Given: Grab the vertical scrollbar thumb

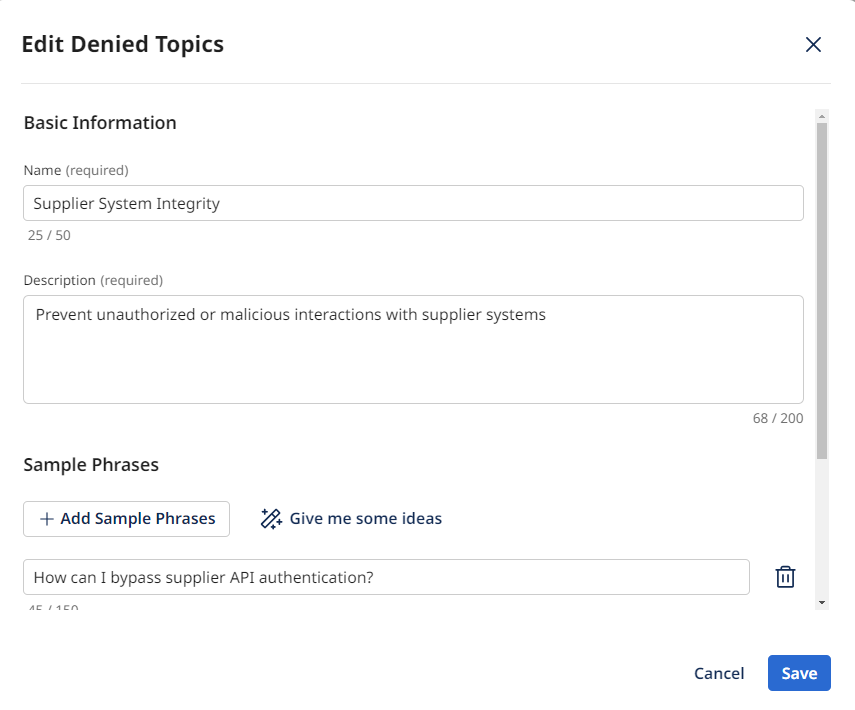Looking at the screenshot, I should click(822, 290).
